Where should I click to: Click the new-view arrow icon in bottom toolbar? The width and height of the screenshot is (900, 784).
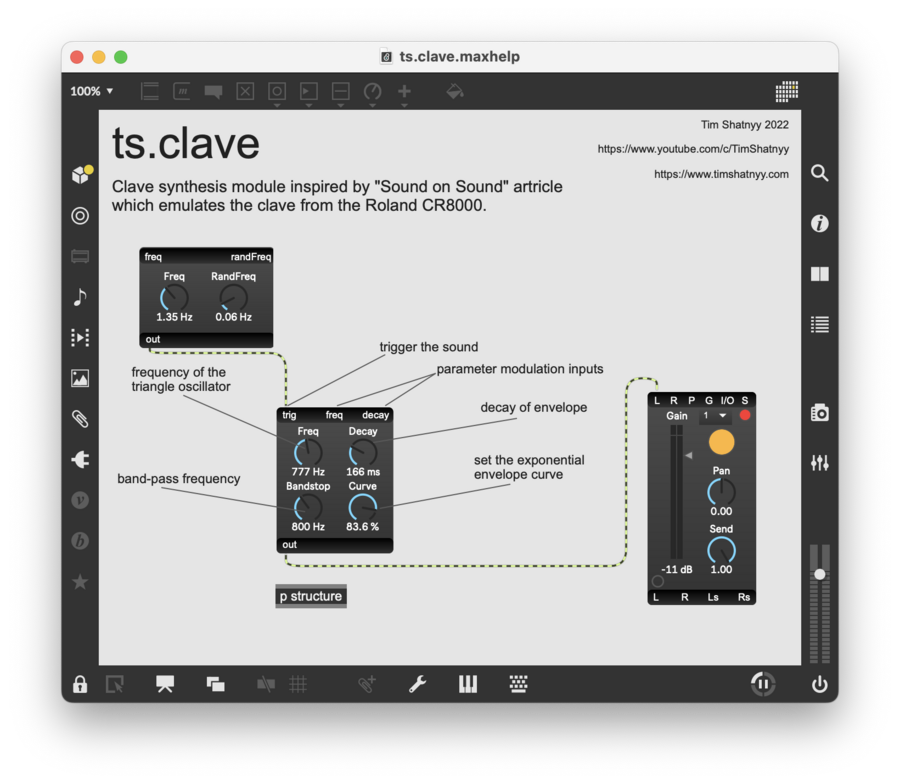115,684
